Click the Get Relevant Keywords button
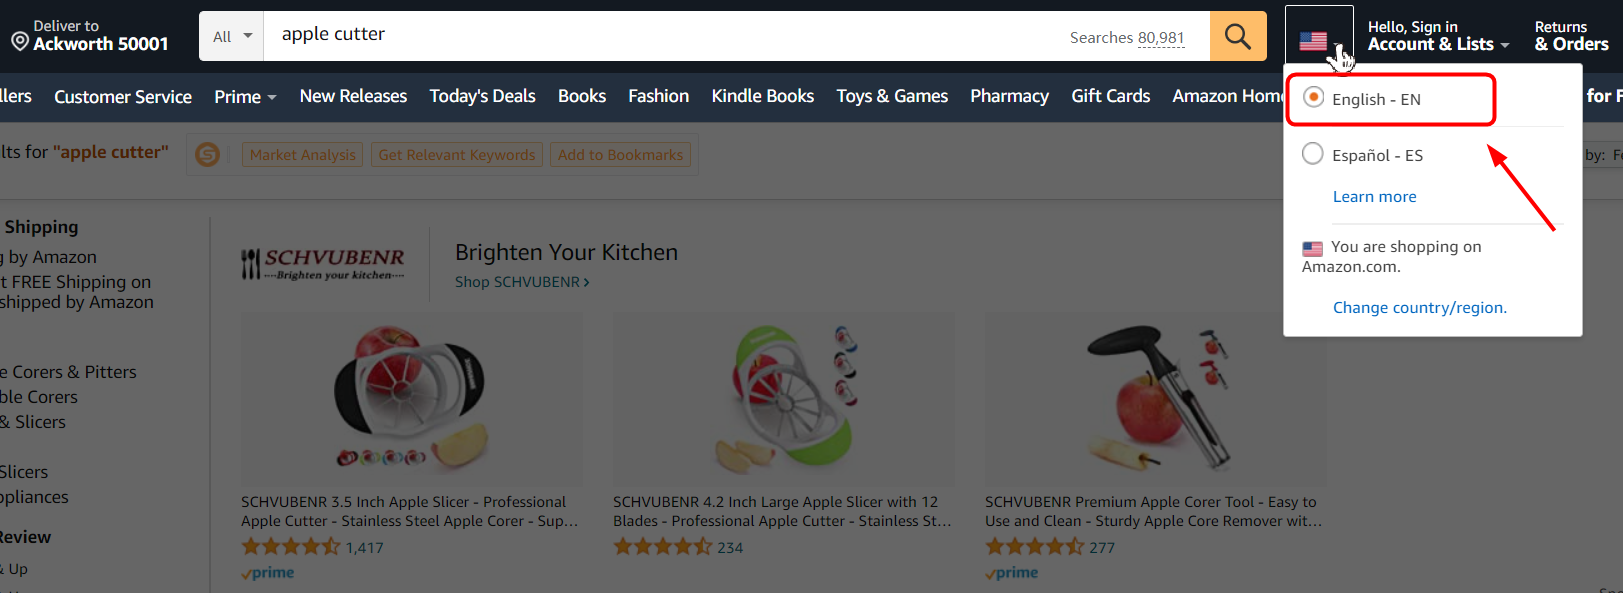This screenshot has height=593, width=1623. tap(457, 155)
